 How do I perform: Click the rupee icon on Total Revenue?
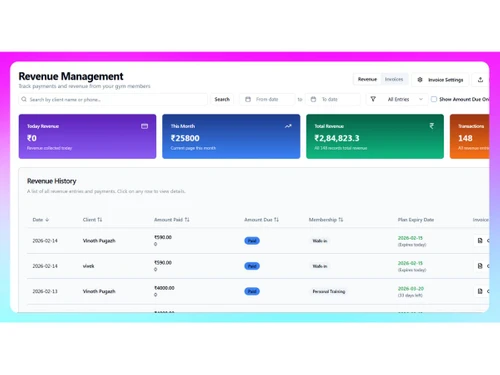point(432,126)
